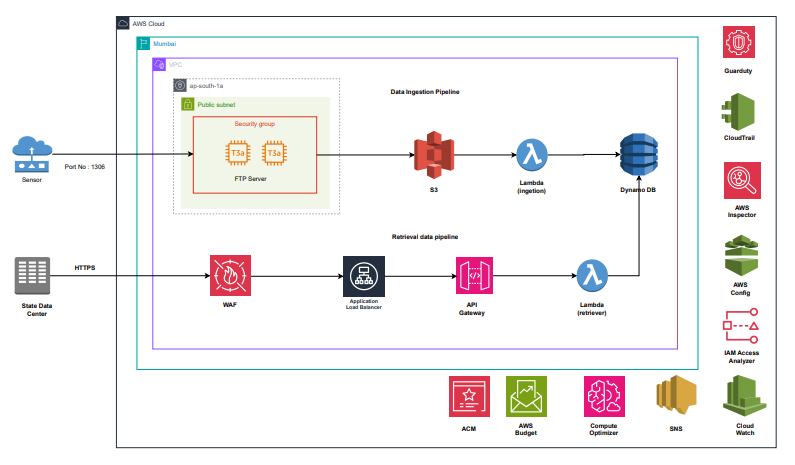Click the Application Load Balancer icon
This screenshot has width=795, height=465.
(x=363, y=274)
